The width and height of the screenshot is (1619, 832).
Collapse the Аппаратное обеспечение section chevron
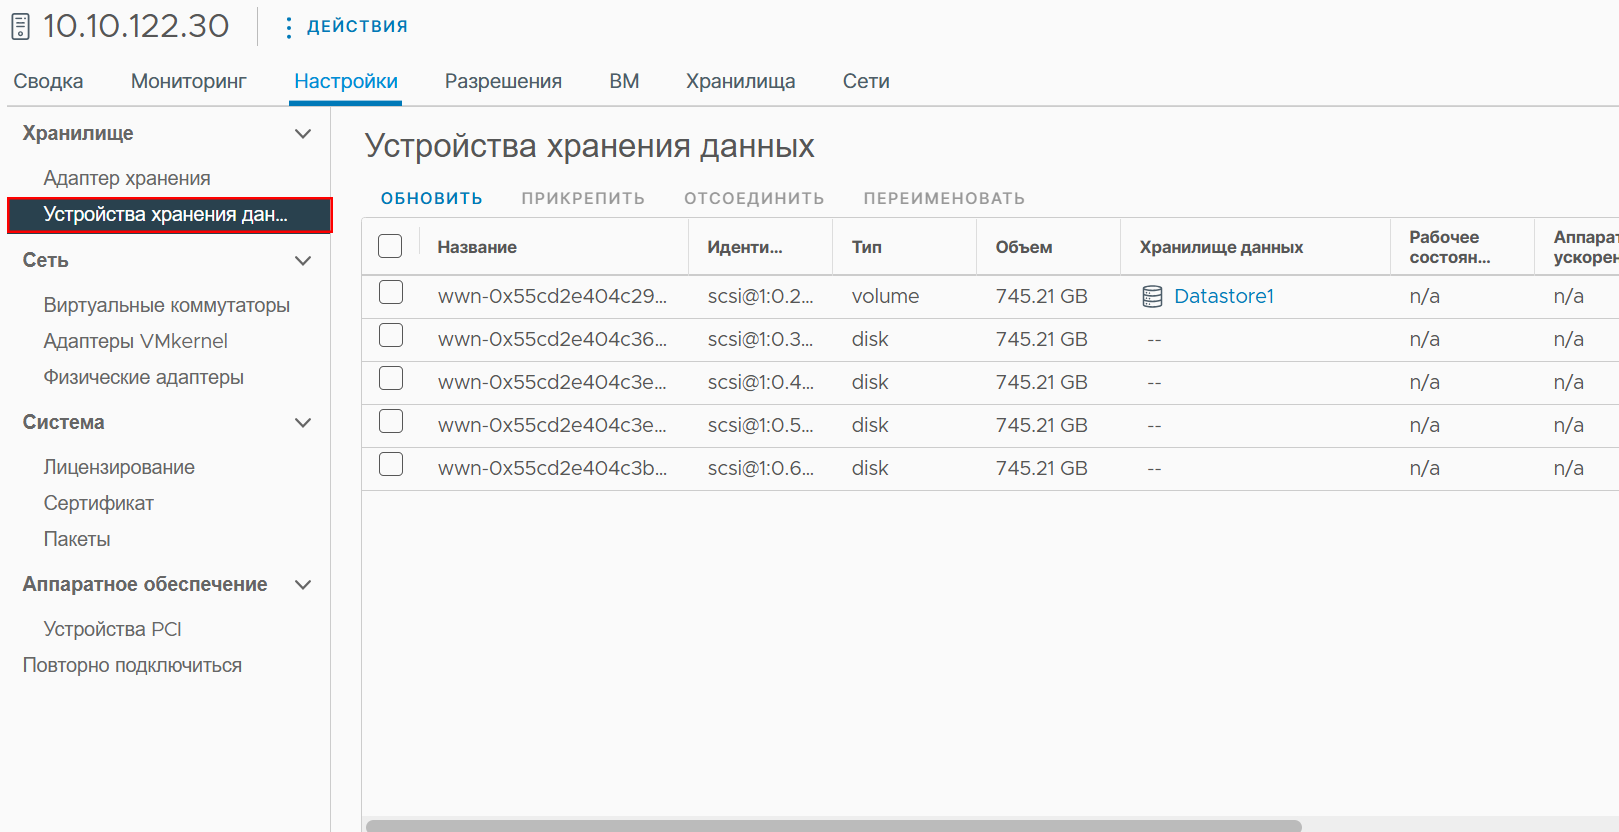pyautogui.click(x=303, y=584)
